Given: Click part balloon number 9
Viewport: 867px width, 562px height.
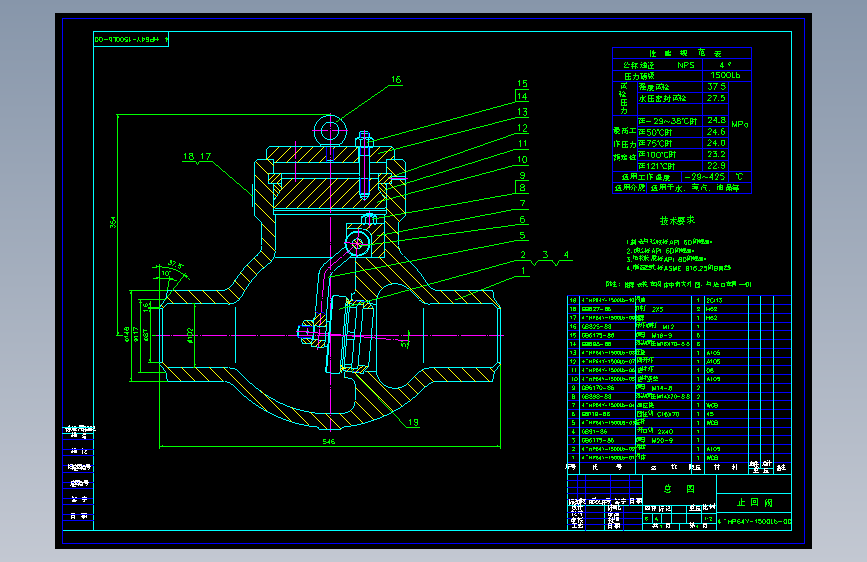Looking at the screenshot, I should pos(522,175).
